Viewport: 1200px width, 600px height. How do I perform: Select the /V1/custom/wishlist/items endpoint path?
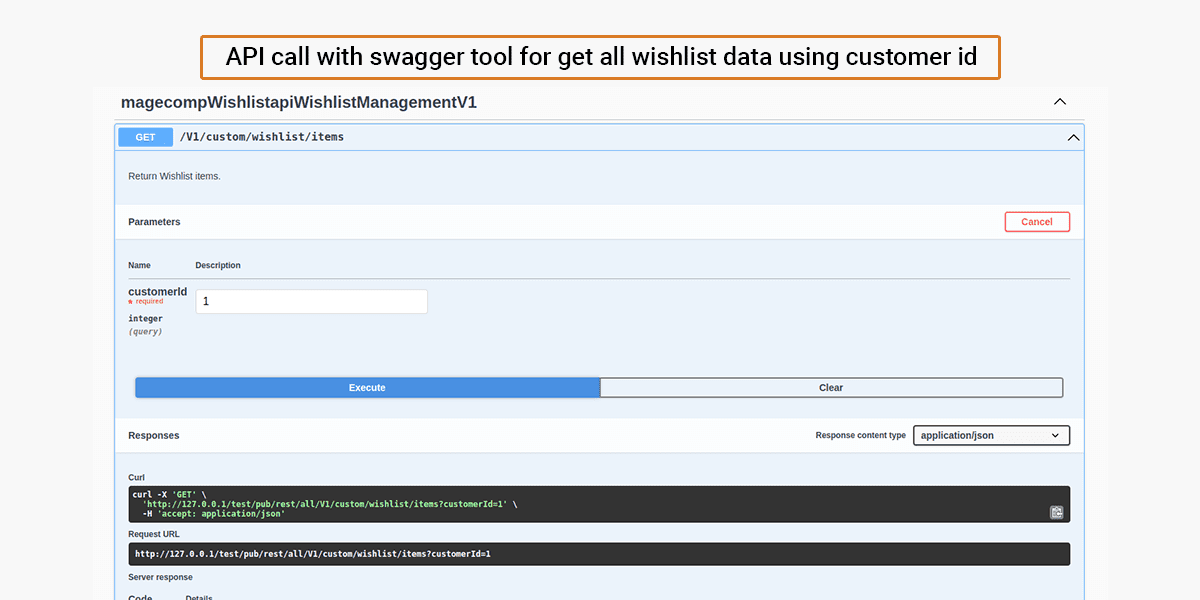(262, 137)
